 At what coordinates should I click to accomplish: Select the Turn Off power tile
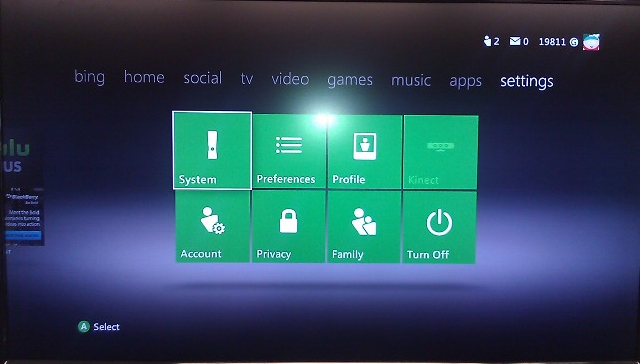pos(439,228)
